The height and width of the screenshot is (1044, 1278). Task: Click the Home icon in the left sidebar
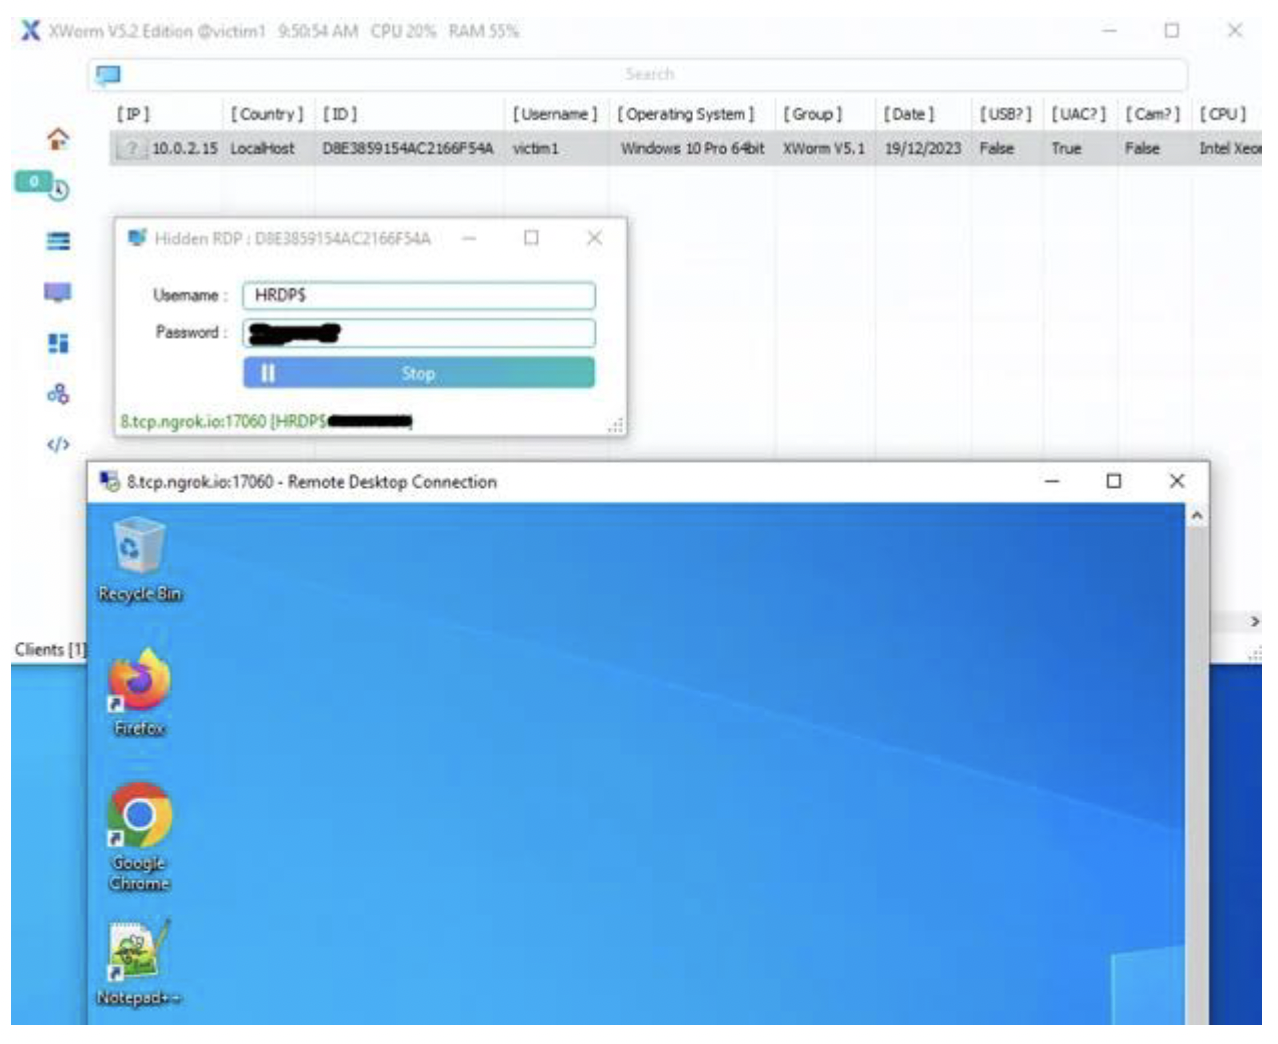coord(58,139)
